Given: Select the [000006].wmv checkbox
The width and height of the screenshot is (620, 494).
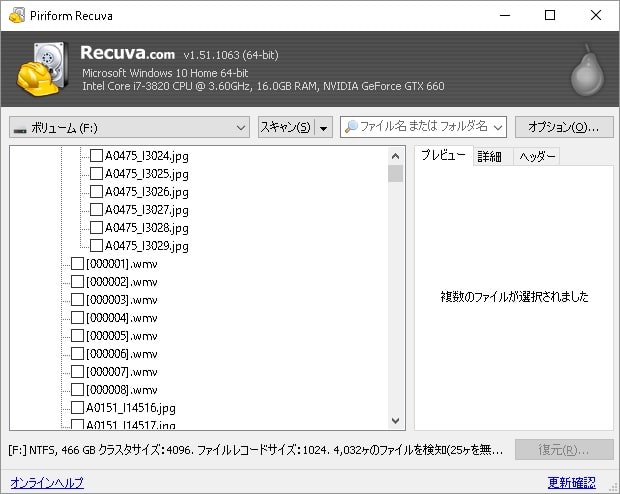Looking at the screenshot, I should pyautogui.click(x=77, y=353).
